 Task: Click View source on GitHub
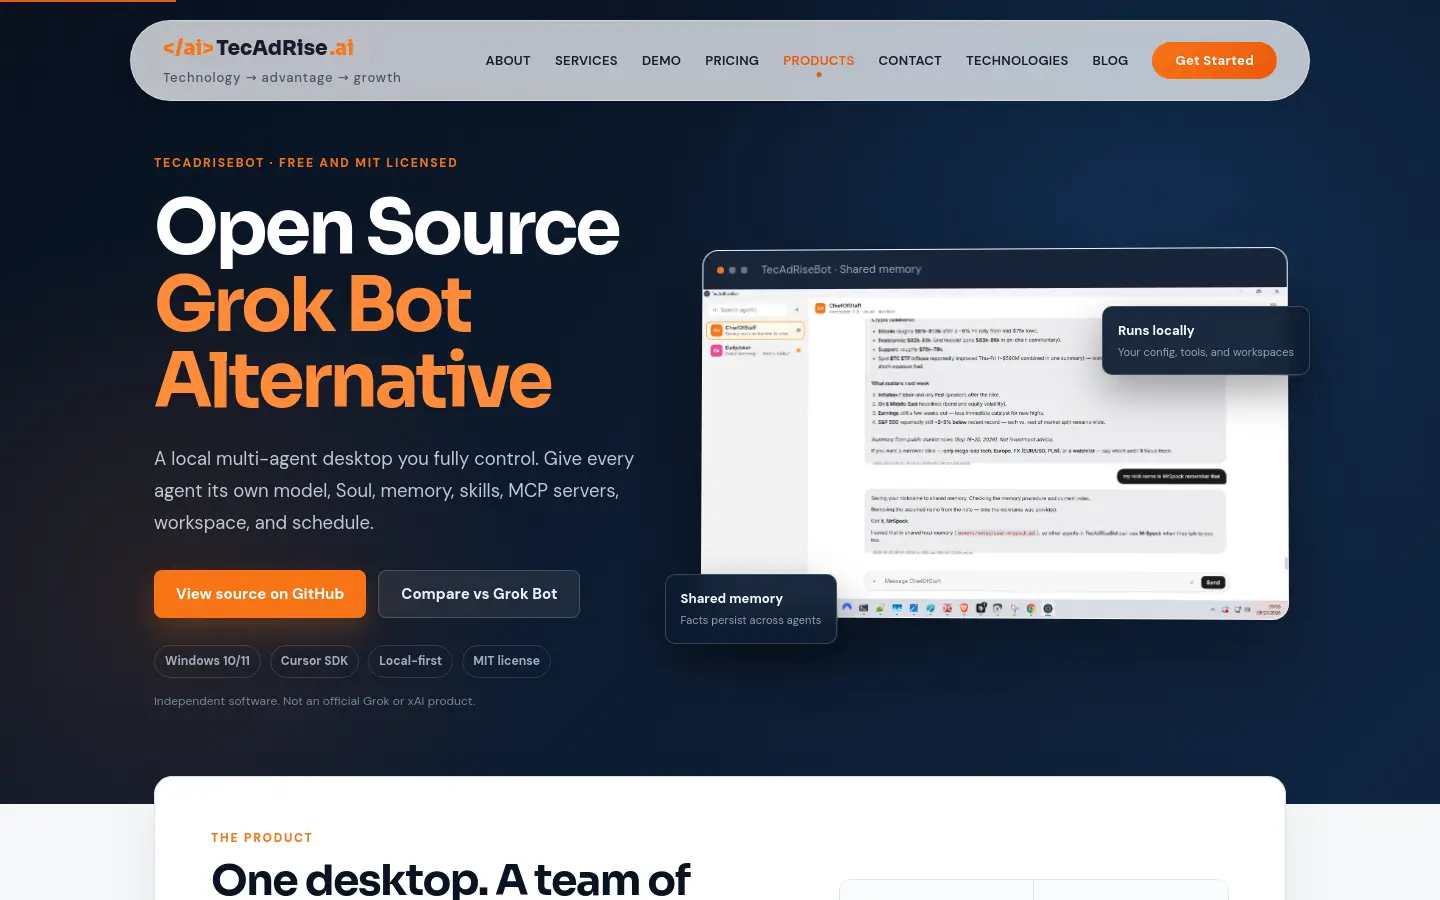(x=260, y=594)
